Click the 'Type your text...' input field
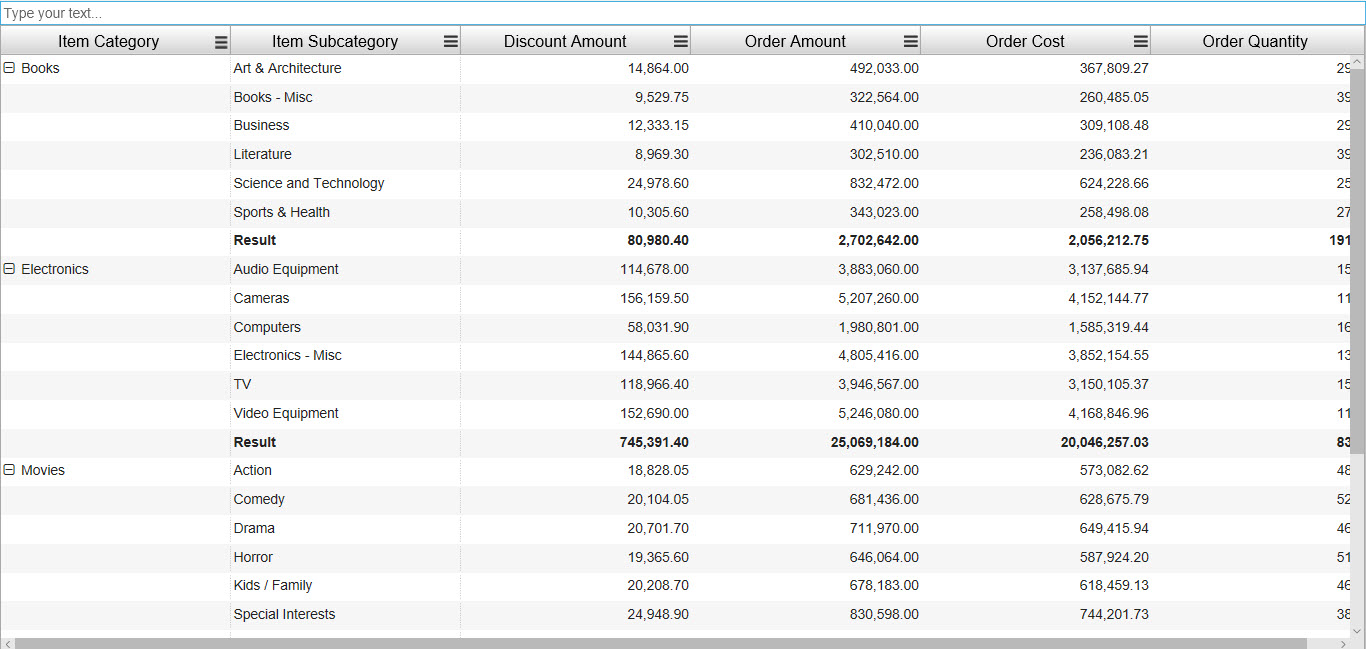The image size is (1366, 649). [683, 14]
